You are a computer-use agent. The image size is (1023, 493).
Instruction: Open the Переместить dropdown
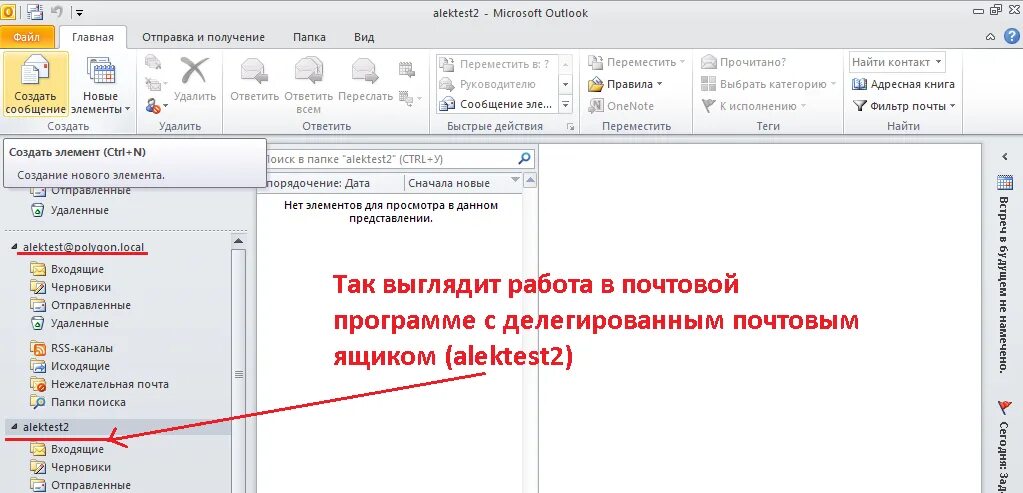(636, 63)
